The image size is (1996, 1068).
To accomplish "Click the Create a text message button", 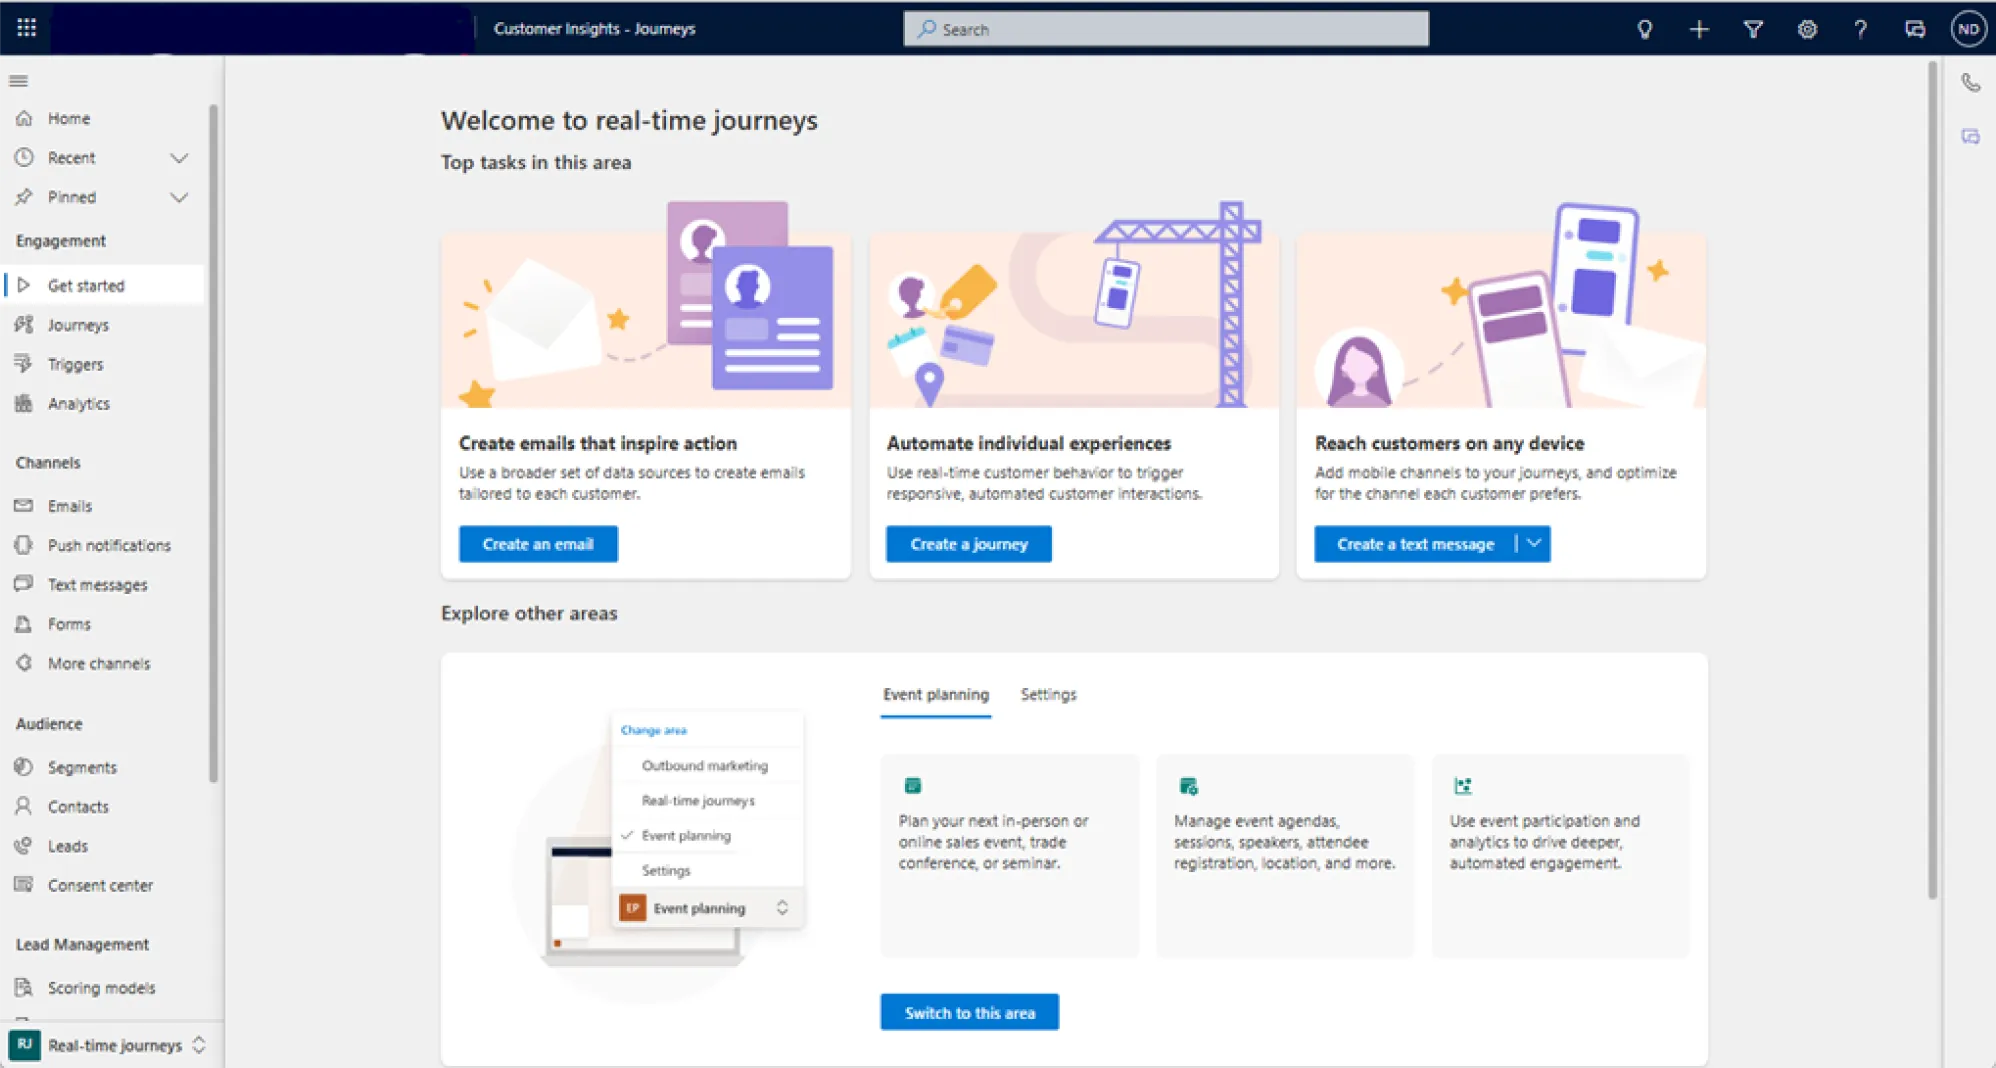I will tap(1414, 544).
